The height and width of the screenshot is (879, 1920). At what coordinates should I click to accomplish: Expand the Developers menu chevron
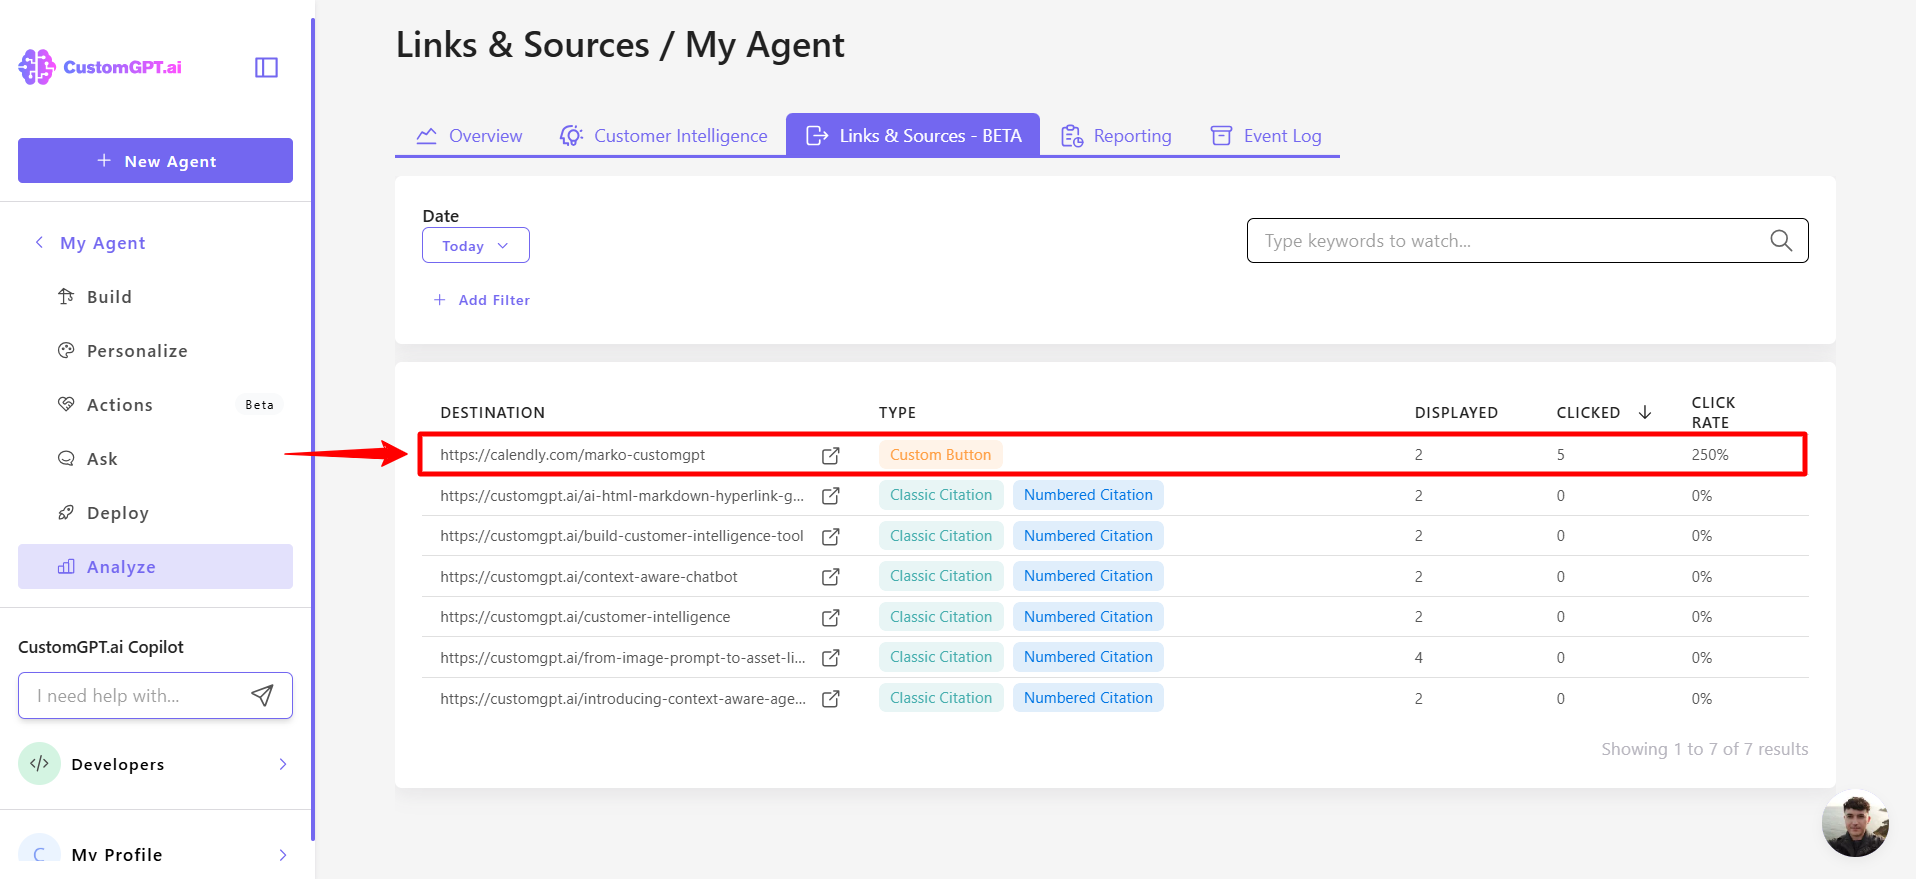[x=283, y=764]
